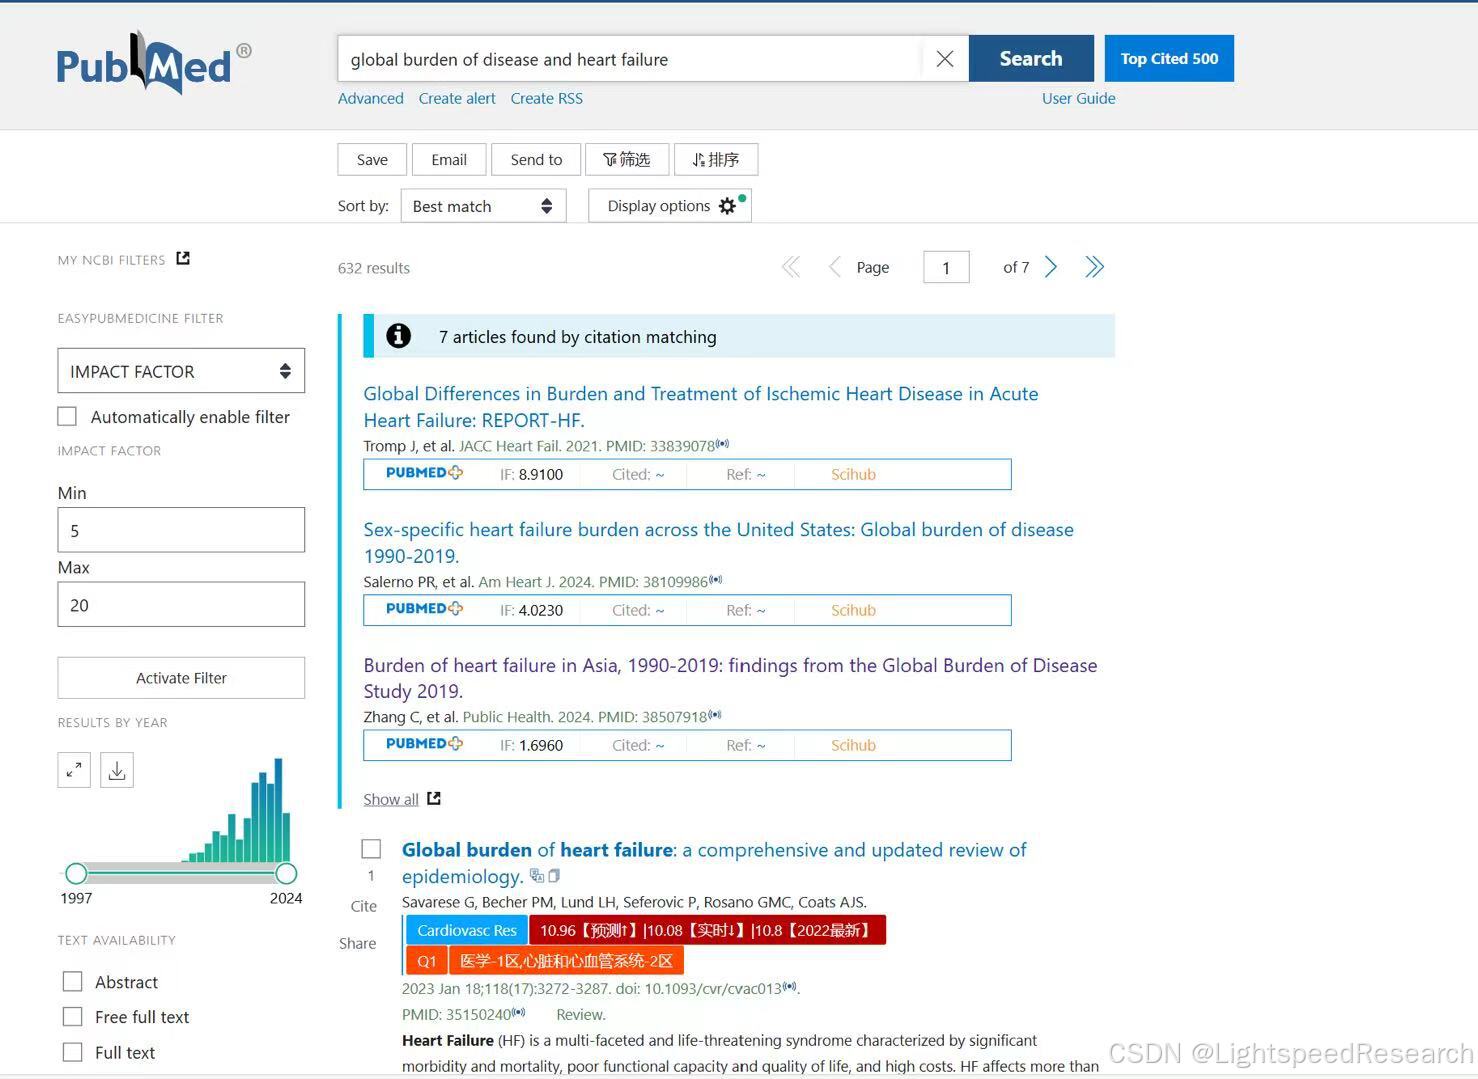Click translate icon after 'epidemiology.' title
The height and width of the screenshot is (1079, 1478).
click(536, 876)
